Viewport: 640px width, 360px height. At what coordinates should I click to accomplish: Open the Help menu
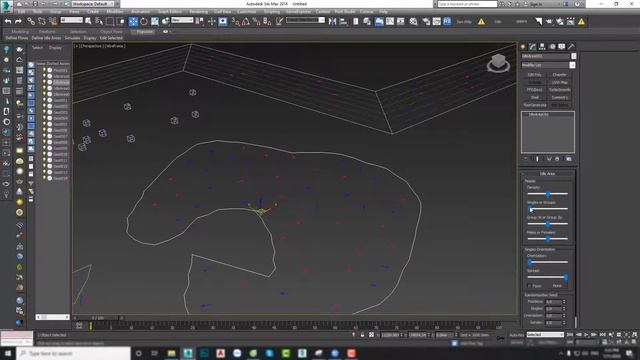[383, 12]
